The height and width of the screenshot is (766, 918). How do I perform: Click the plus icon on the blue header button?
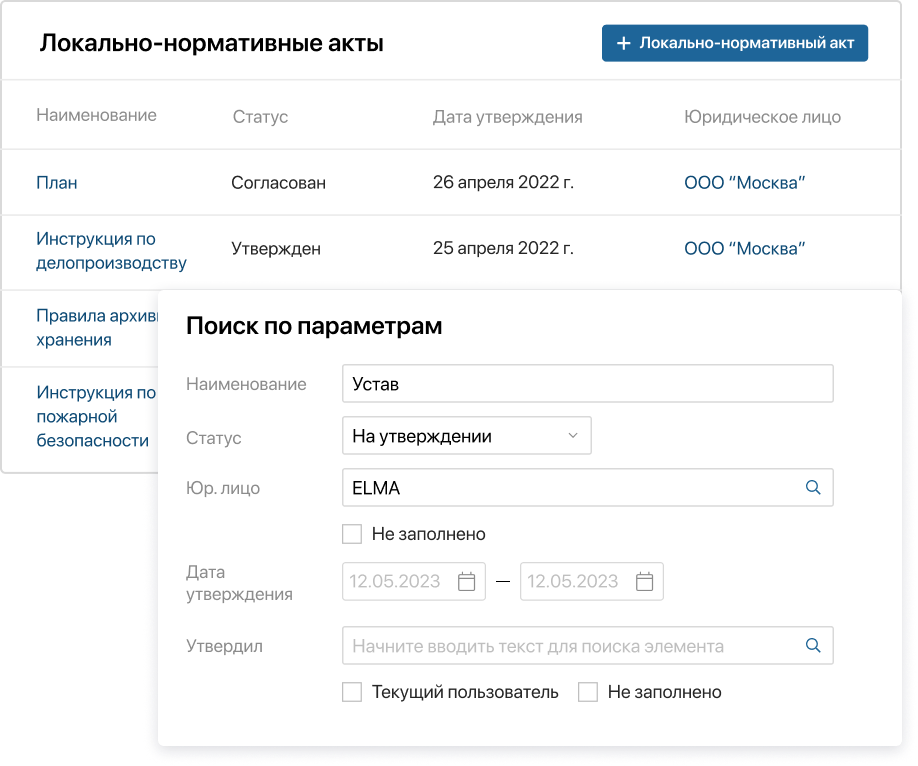[x=624, y=43]
